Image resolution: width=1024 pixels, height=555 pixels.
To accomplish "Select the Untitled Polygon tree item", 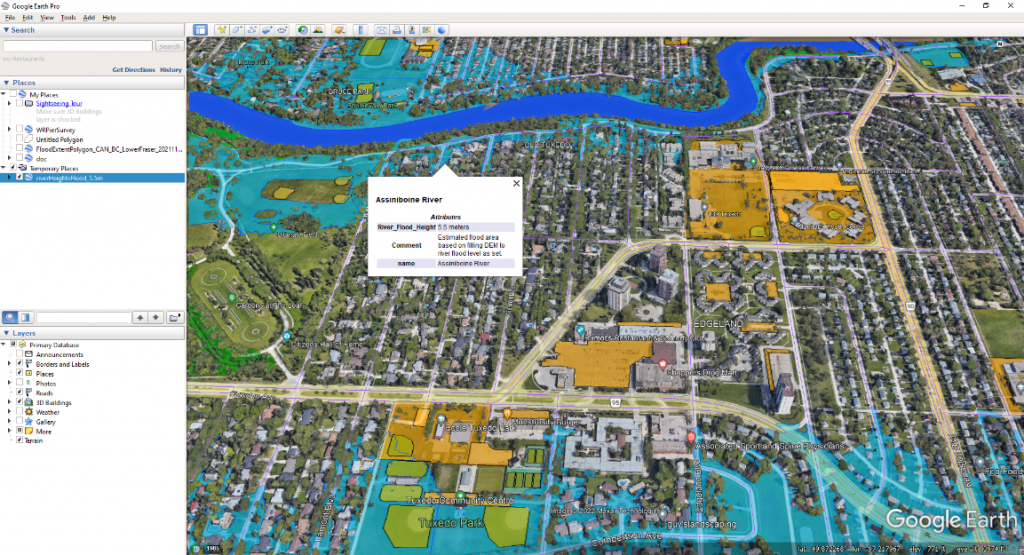I will pos(59,139).
